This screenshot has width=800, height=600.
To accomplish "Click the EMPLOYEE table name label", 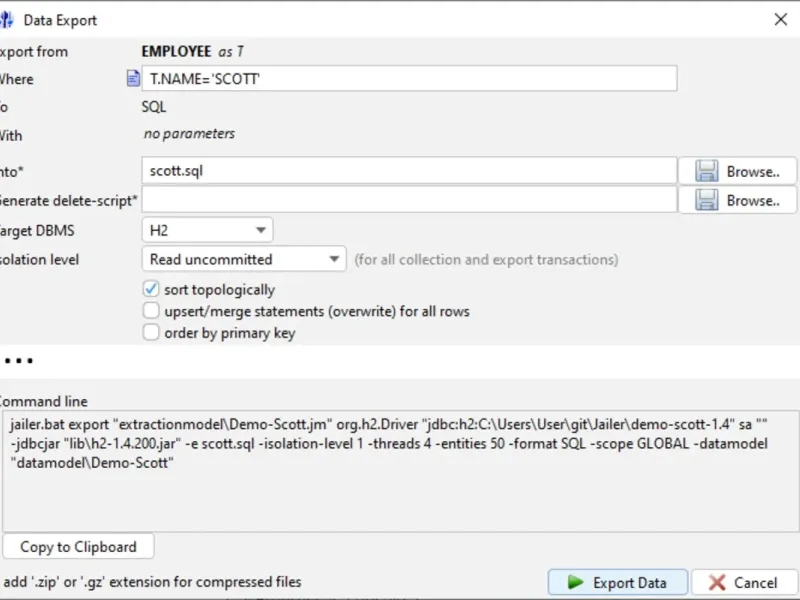I will (176, 51).
